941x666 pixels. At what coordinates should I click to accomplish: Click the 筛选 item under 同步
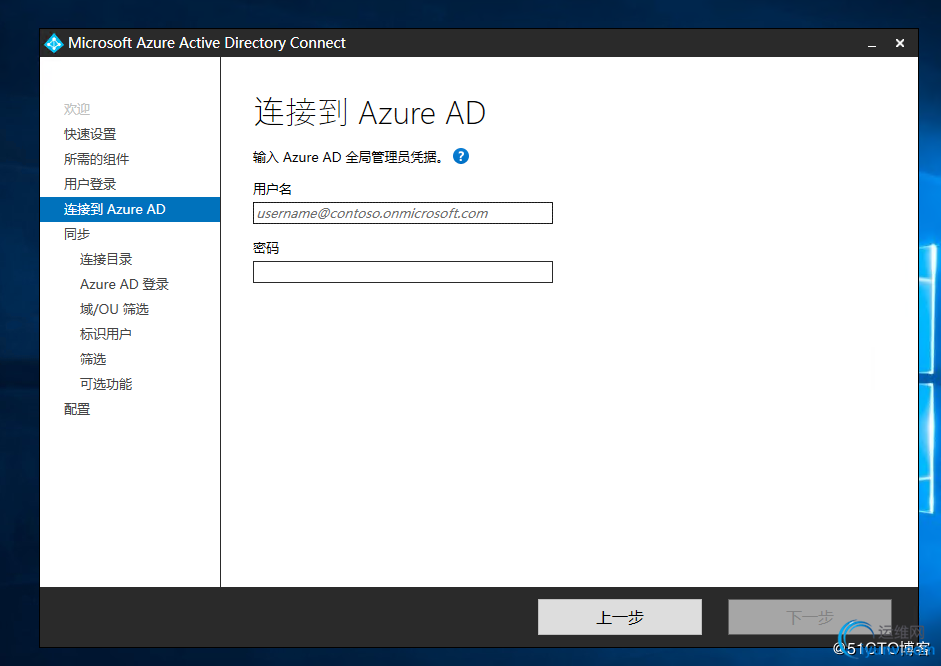[x=93, y=359]
